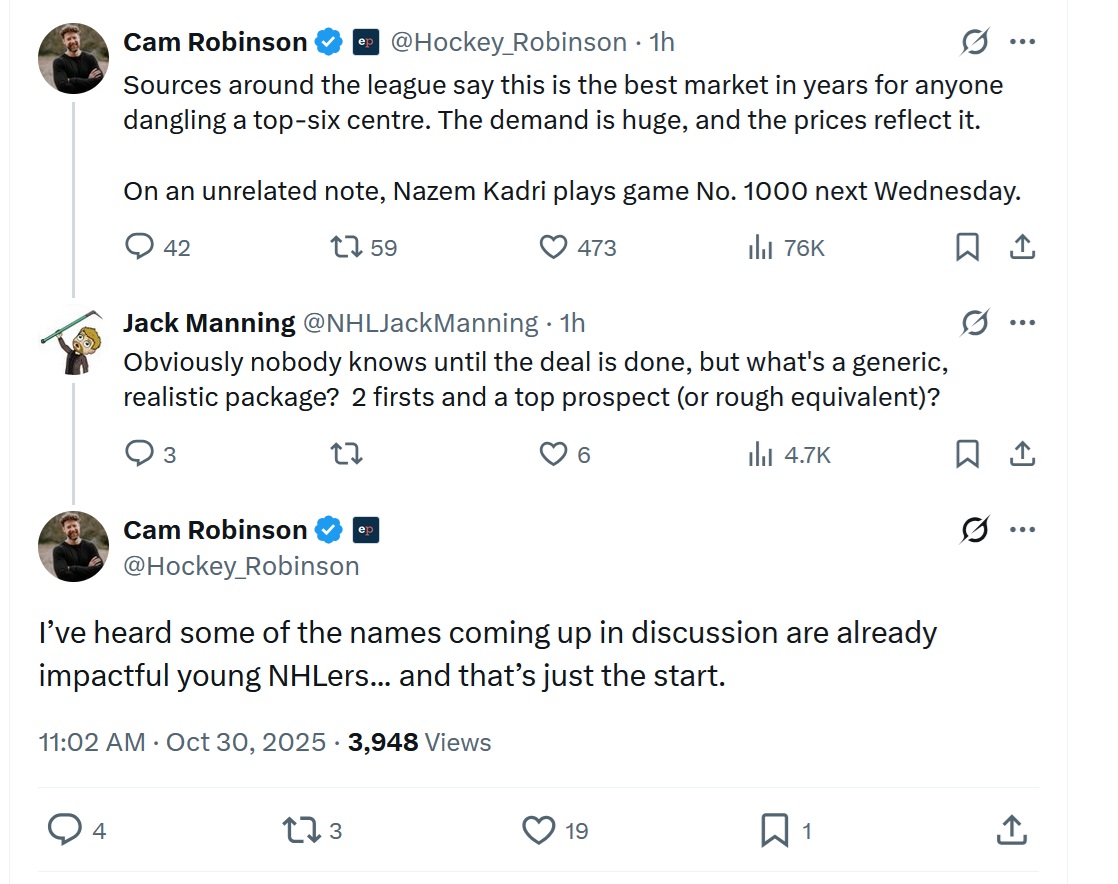
Task: Open more options on main tweet
Action: 1022,530
